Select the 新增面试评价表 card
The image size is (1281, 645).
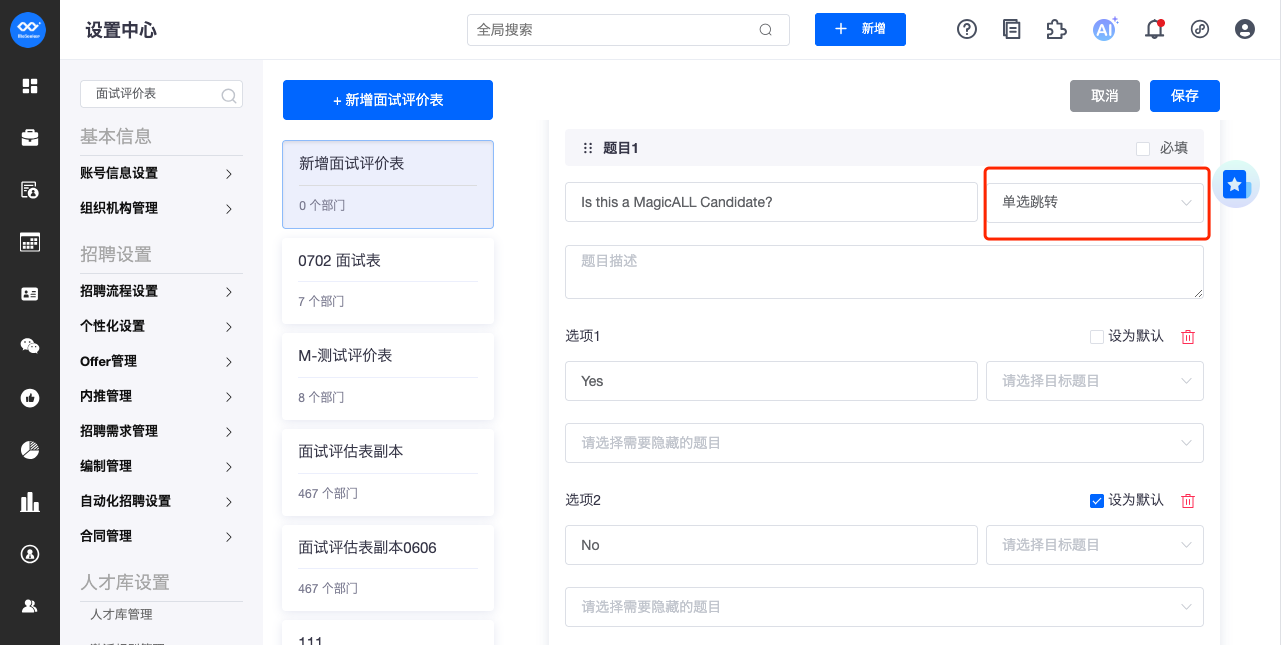[x=388, y=184]
